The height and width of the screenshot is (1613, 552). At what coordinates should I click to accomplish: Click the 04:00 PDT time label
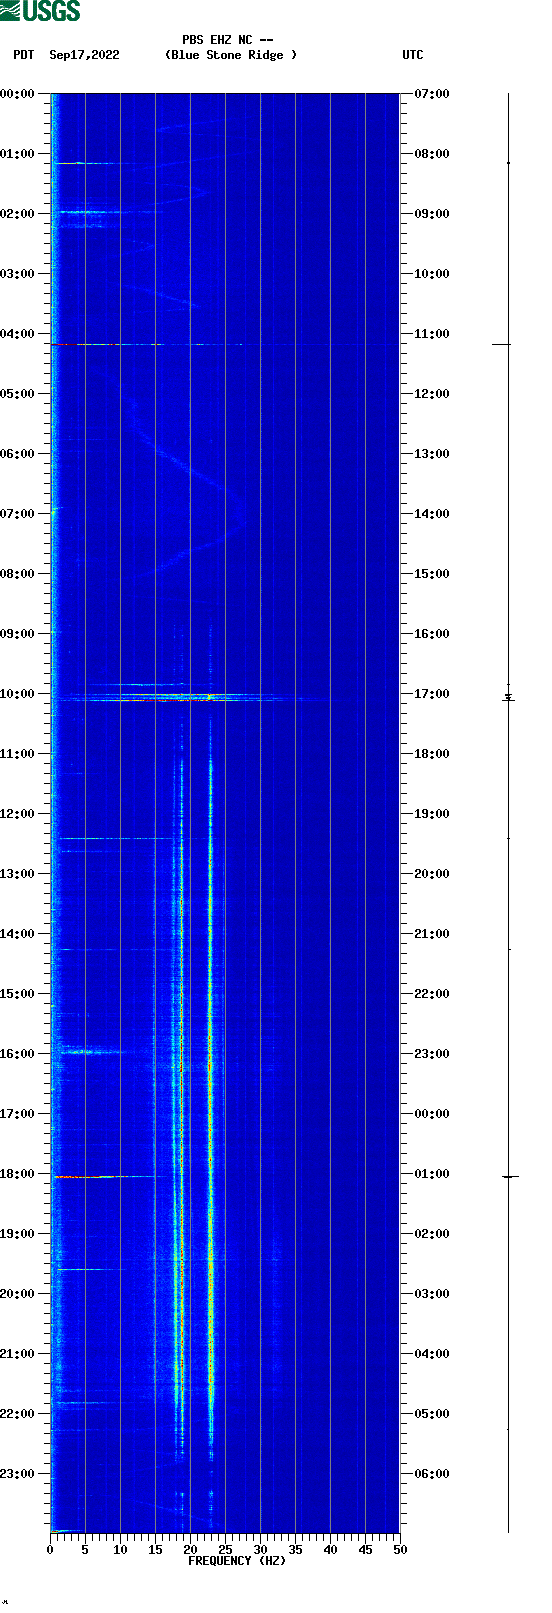click(x=18, y=334)
